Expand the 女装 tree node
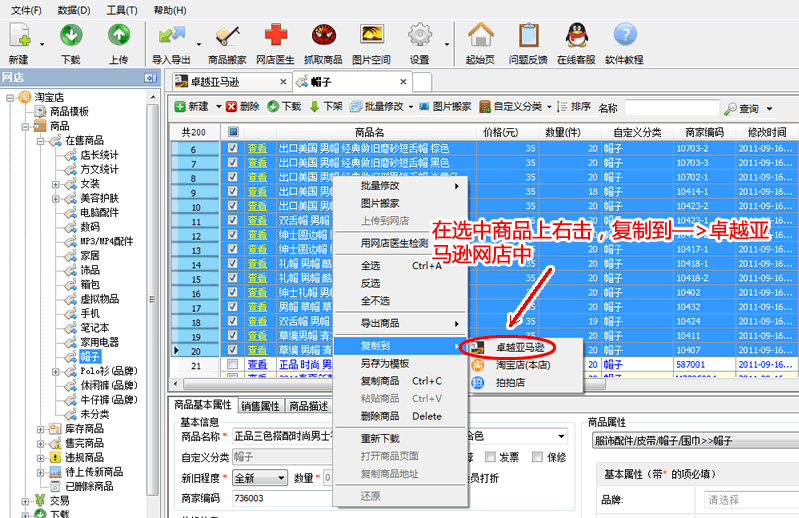This screenshot has width=799, height=518. (x=56, y=184)
